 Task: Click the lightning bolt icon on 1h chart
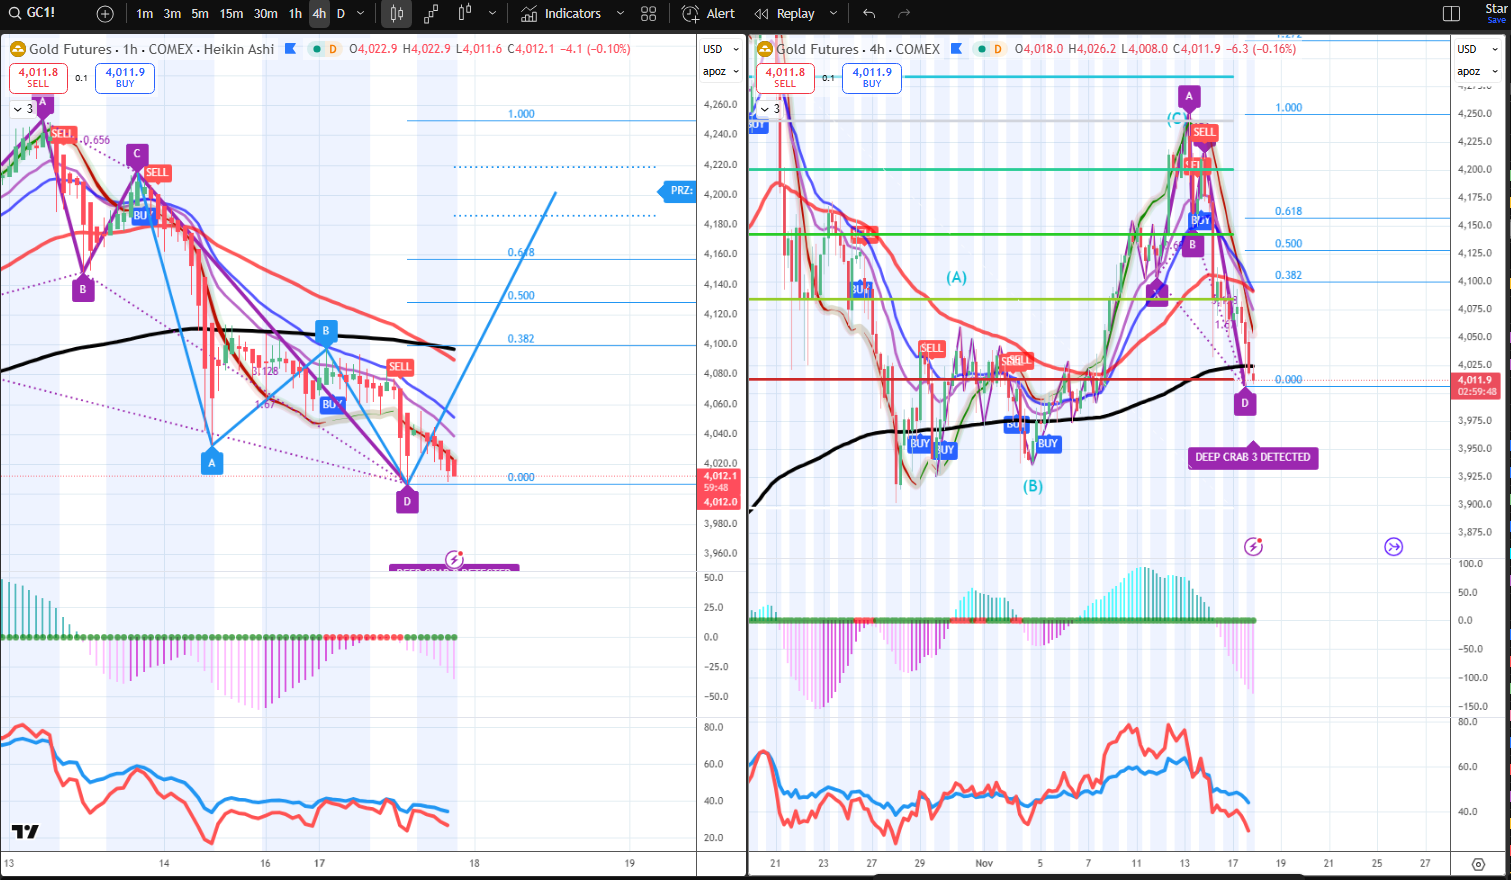(454, 559)
